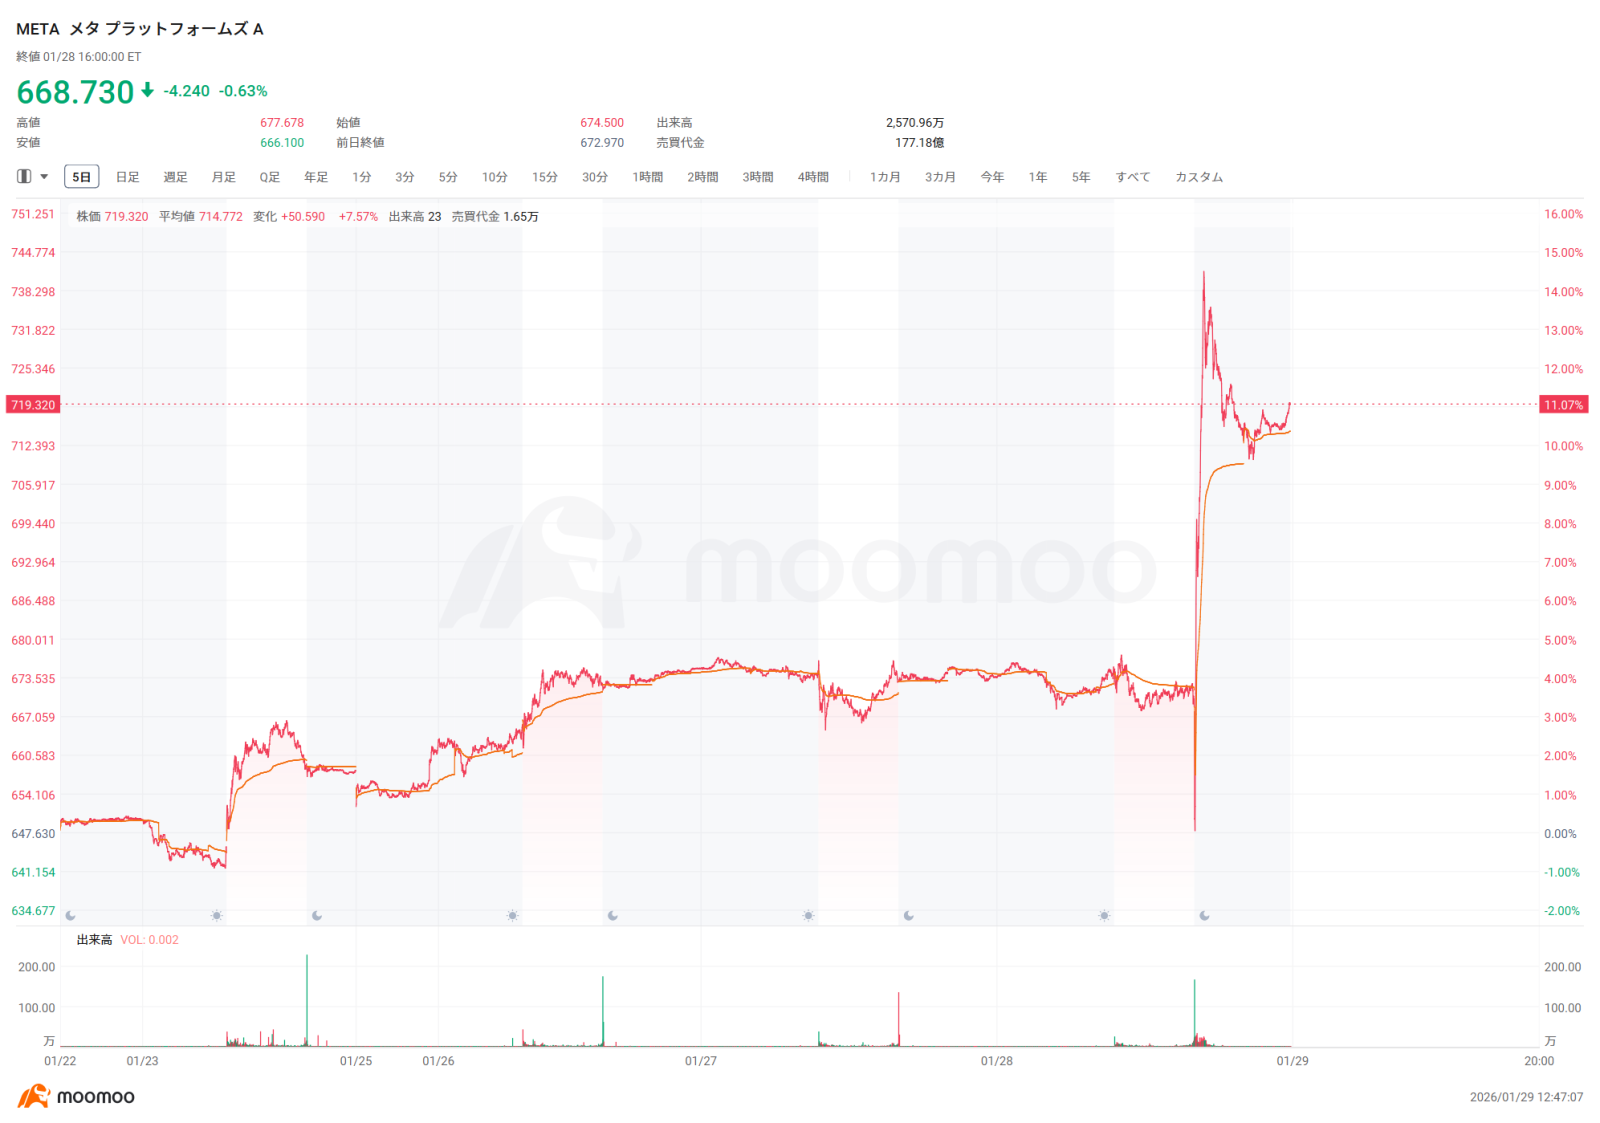Click the last moon icon near 01/29
1600x1123 pixels.
point(1204,915)
